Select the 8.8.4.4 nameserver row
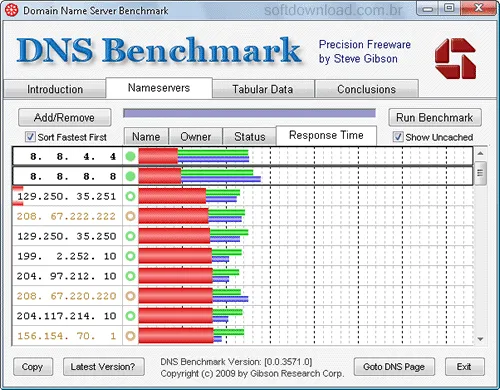The height and width of the screenshot is (390, 500). [x=243, y=156]
